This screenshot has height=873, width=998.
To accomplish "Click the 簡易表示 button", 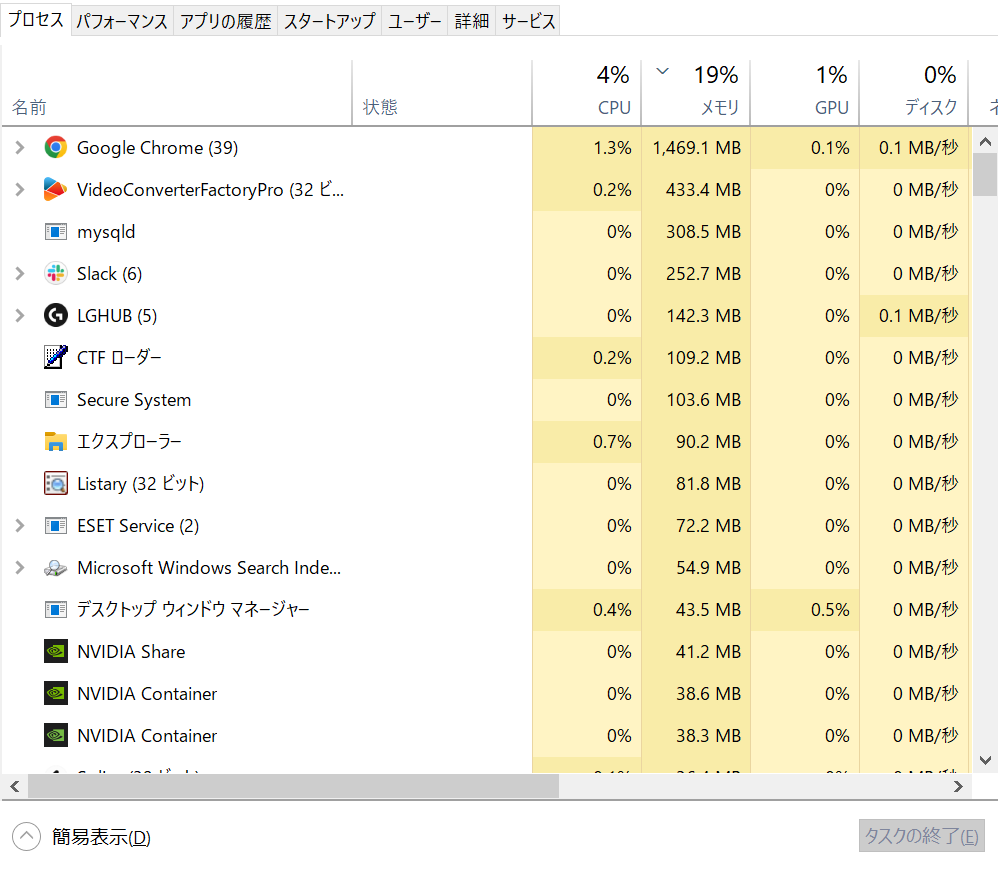I will pyautogui.click(x=82, y=838).
